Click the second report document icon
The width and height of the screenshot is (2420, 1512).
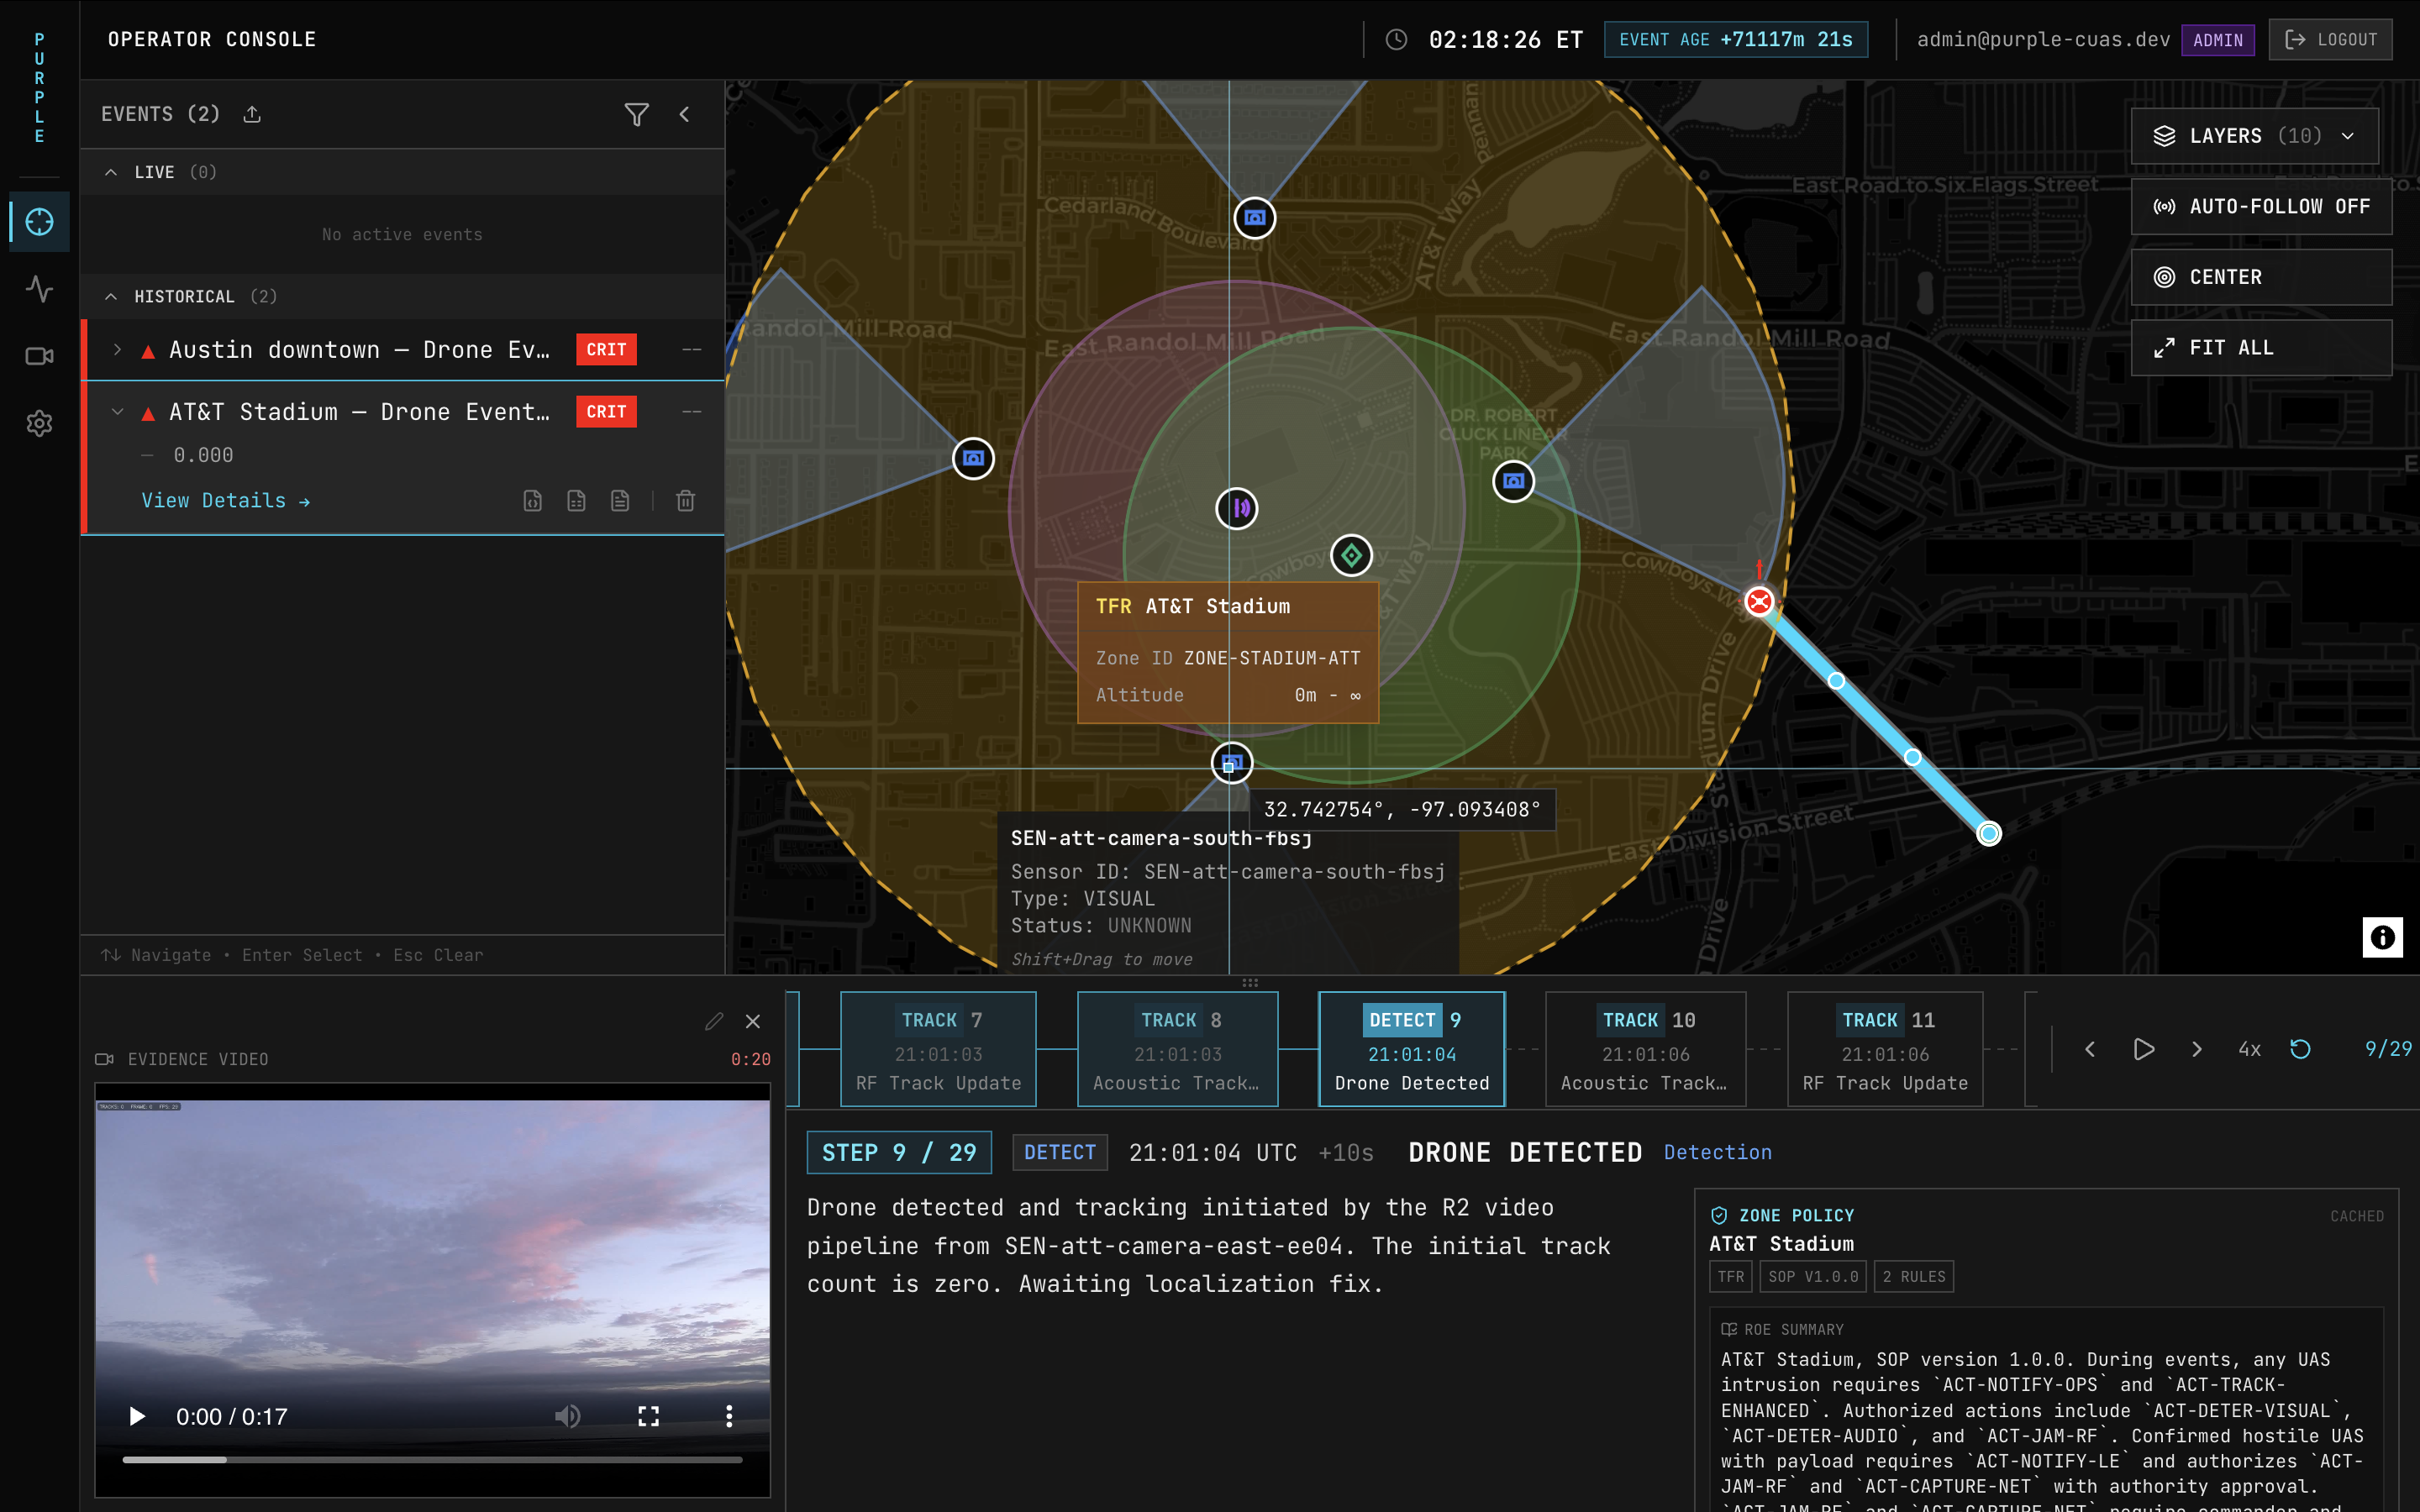click(x=577, y=500)
